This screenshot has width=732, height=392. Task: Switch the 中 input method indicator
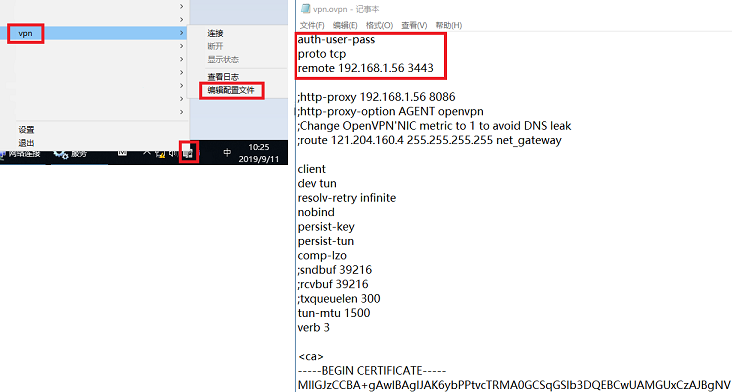pyautogui.click(x=227, y=153)
